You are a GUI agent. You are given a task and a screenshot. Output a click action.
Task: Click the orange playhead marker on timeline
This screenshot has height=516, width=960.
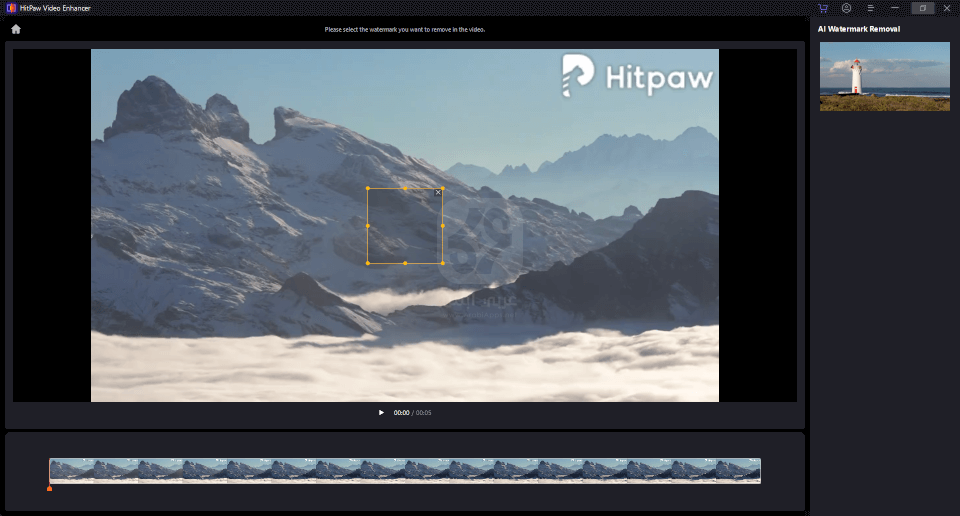point(50,488)
